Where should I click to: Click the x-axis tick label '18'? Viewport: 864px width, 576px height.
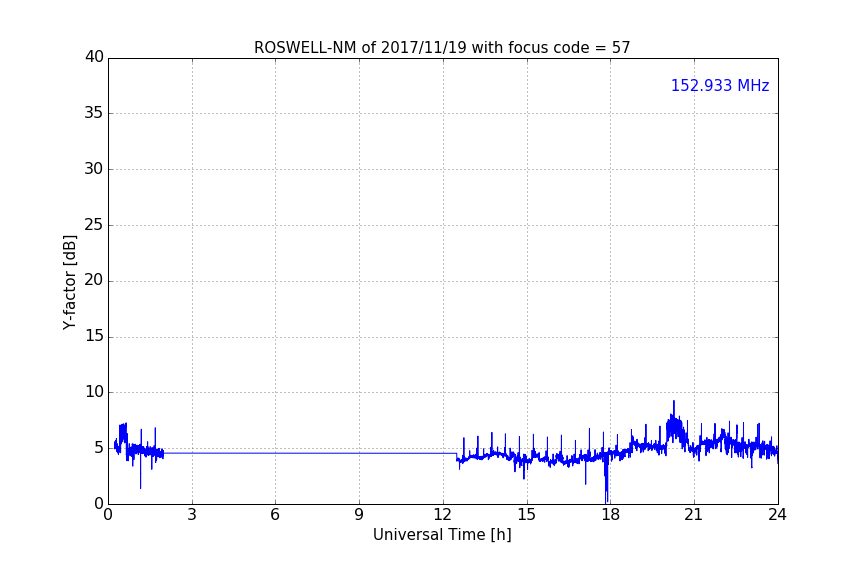coord(610,515)
